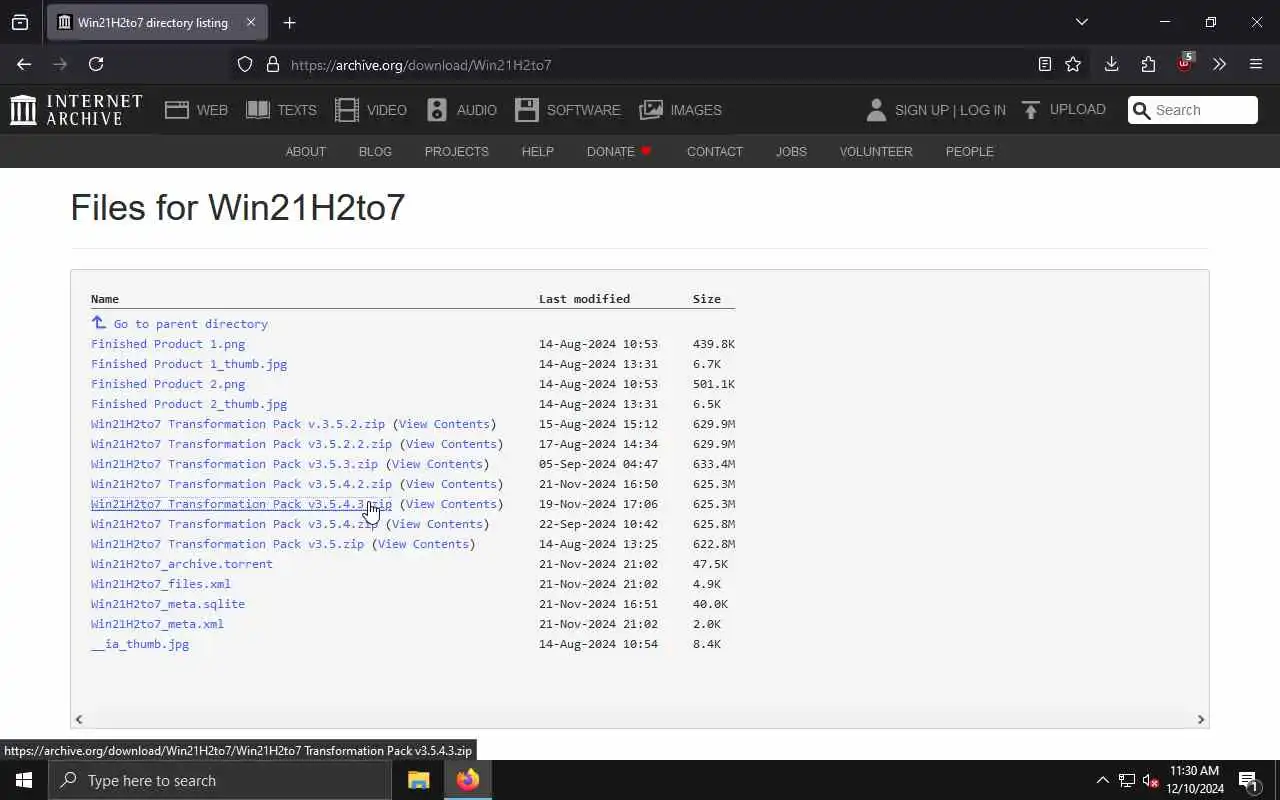Download Transformation Pack v3.5.3.zip
Screen dimensions: 1280x800
pos(234,464)
